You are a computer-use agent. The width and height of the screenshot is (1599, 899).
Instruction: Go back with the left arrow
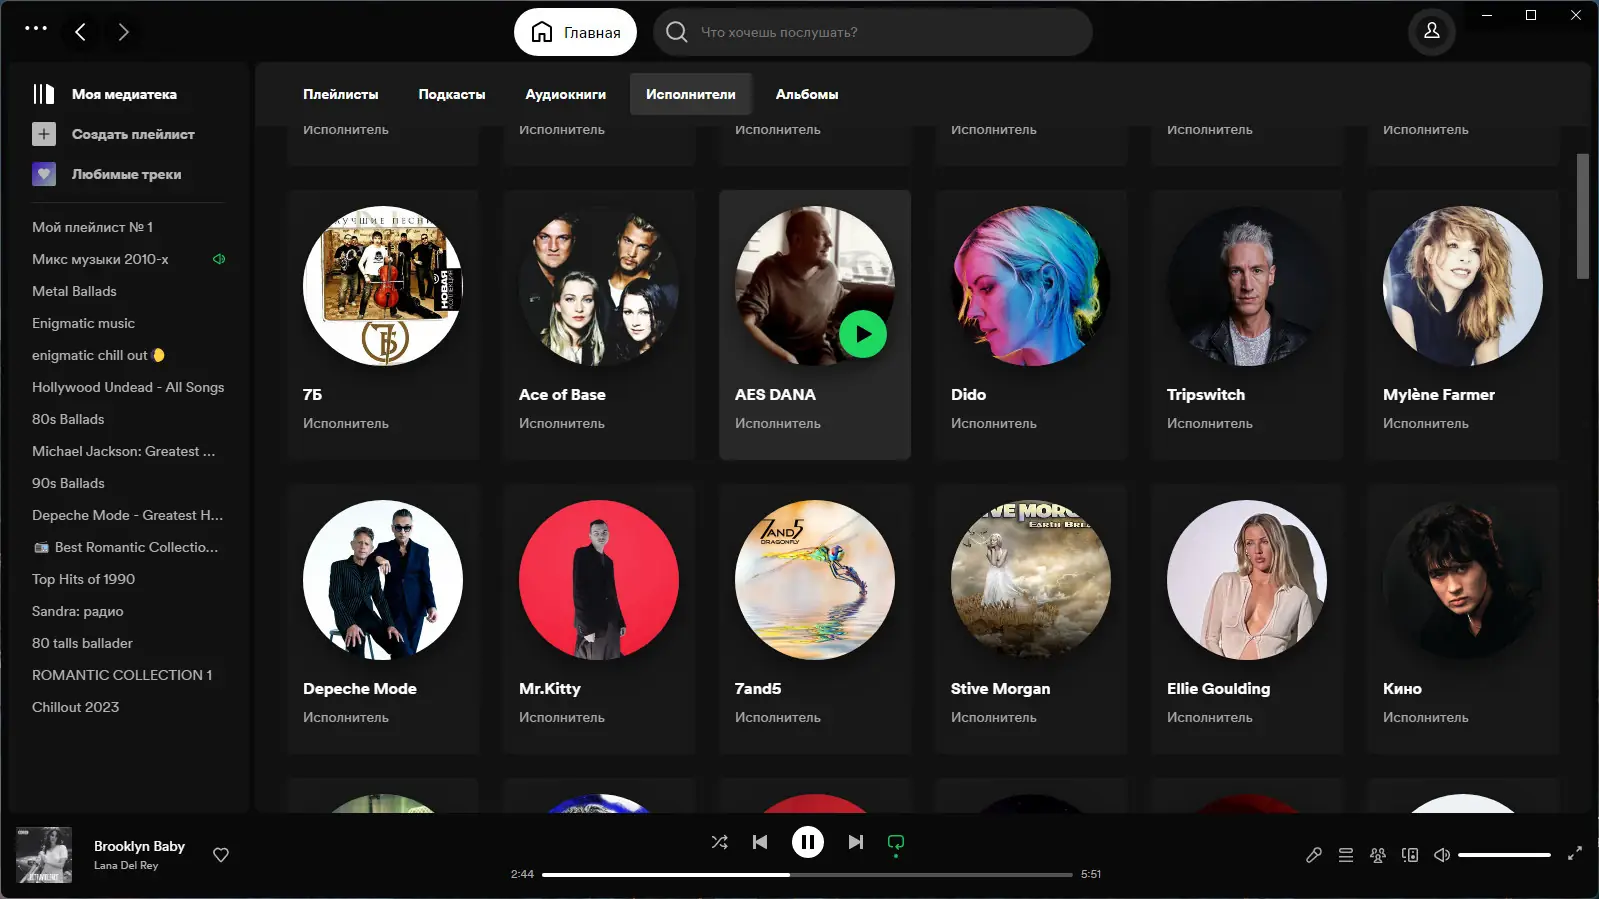(81, 32)
